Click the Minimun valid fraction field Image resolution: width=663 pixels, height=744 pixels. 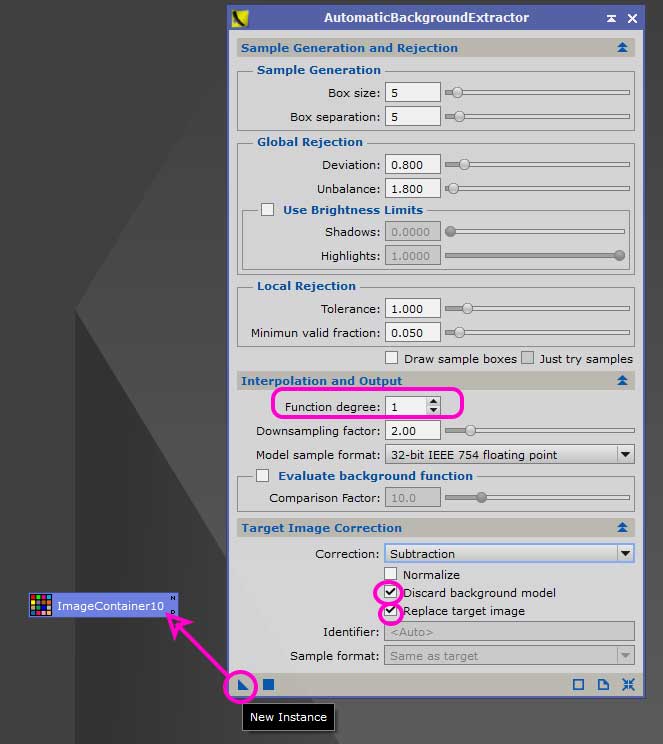pos(412,332)
